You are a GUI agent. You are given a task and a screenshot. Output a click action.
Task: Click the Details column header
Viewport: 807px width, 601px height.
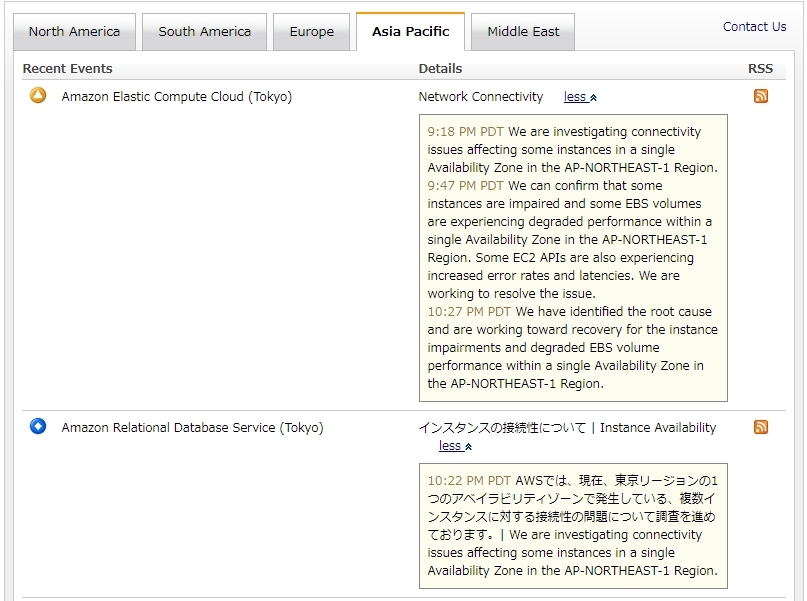(x=440, y=69)
